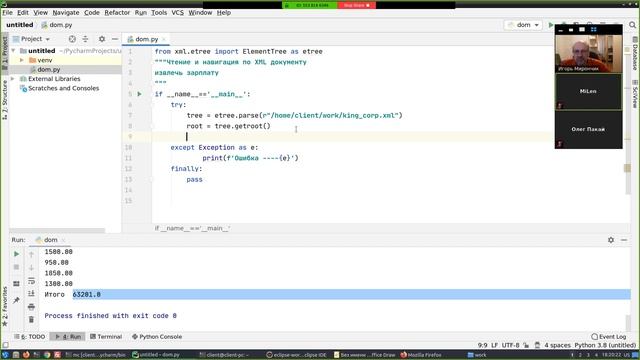
Task: Click the locate/scroll-from-source icon in Project panel
Action: point(72,39)
